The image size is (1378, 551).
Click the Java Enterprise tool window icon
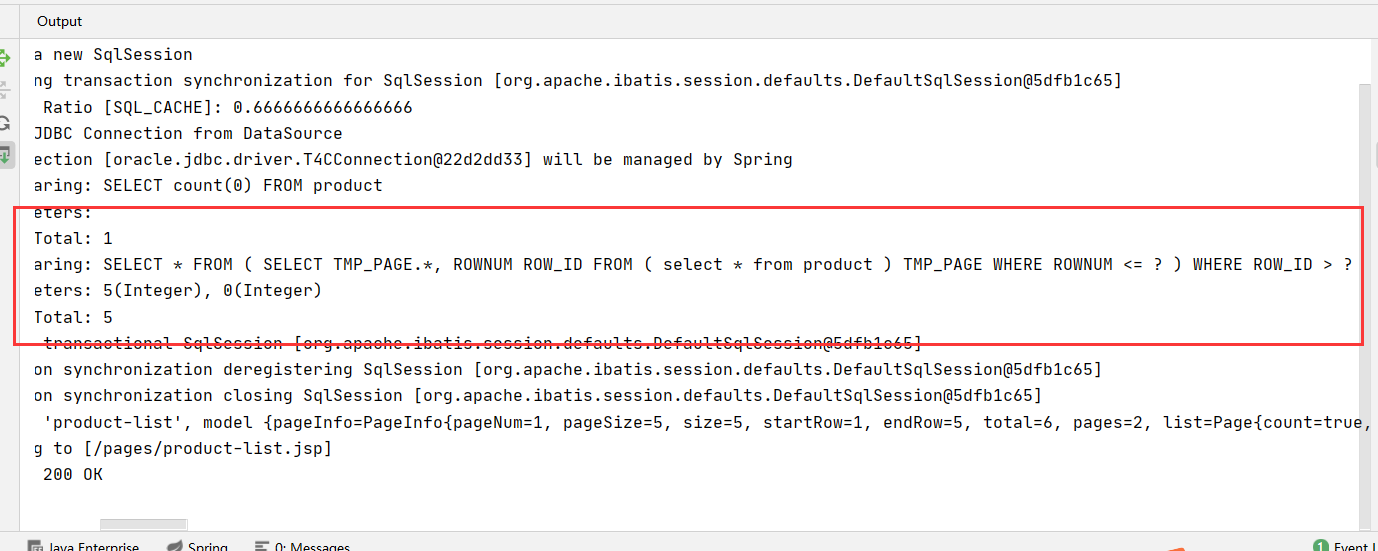(x=37, y=547)
